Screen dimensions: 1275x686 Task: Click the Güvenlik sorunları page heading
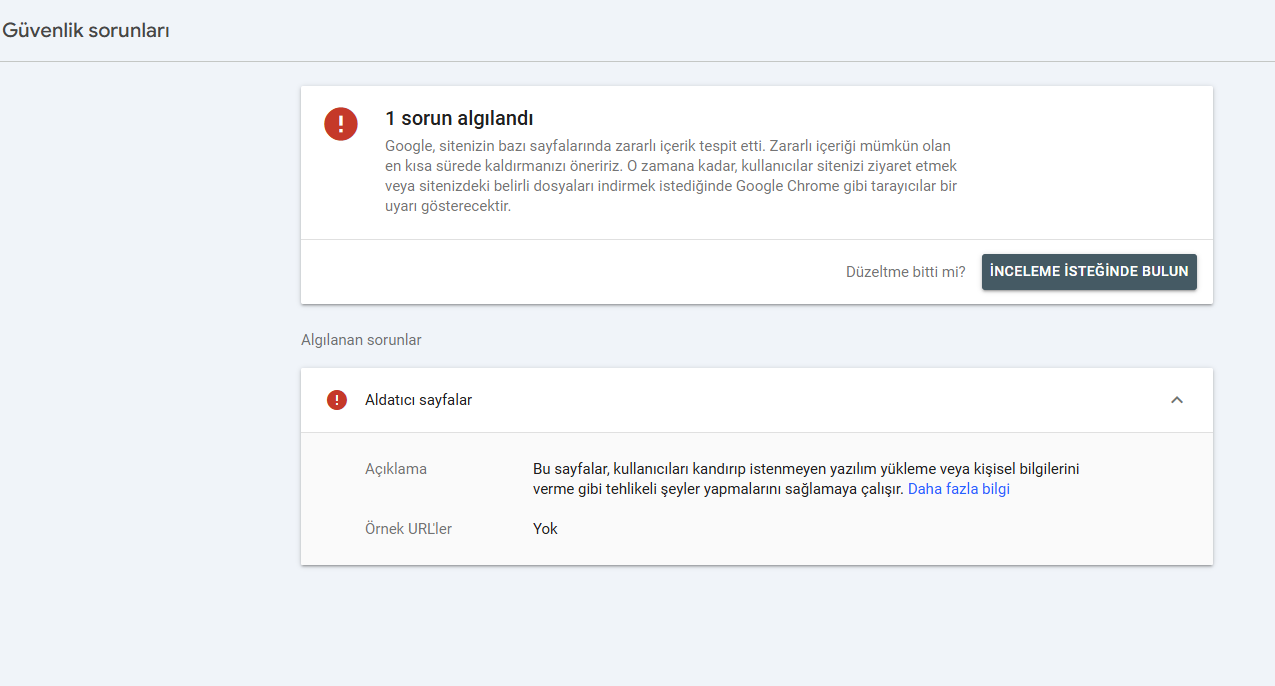tap(86, 31)
